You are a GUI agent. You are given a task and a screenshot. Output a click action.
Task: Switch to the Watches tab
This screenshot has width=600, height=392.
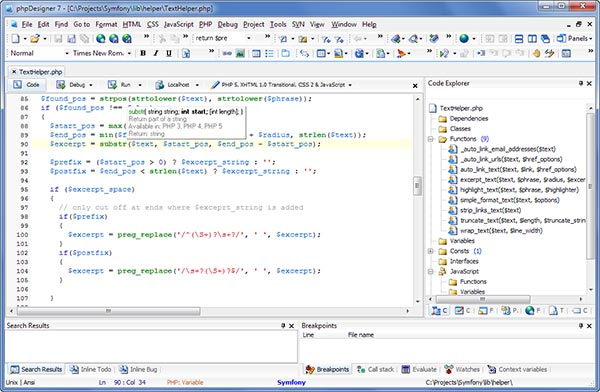[x=462, y=369]
